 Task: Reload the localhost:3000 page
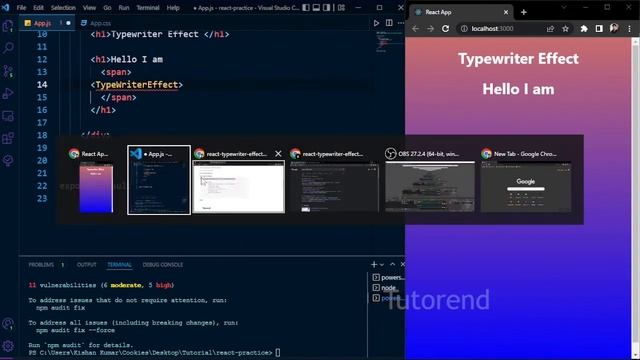[445, 29]
